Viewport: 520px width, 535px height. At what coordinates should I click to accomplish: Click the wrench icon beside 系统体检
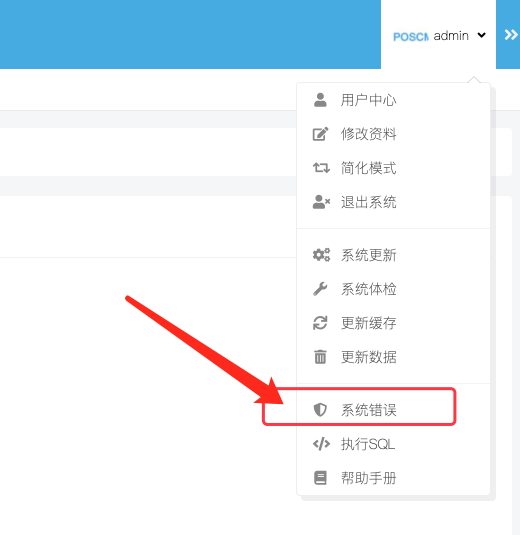(320, 289)
